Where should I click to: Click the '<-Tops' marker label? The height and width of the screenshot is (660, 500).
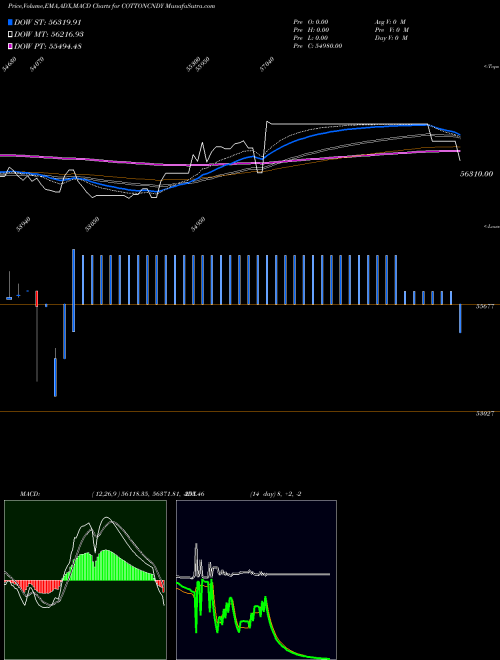pyautogui.click(x=491, y=67)
